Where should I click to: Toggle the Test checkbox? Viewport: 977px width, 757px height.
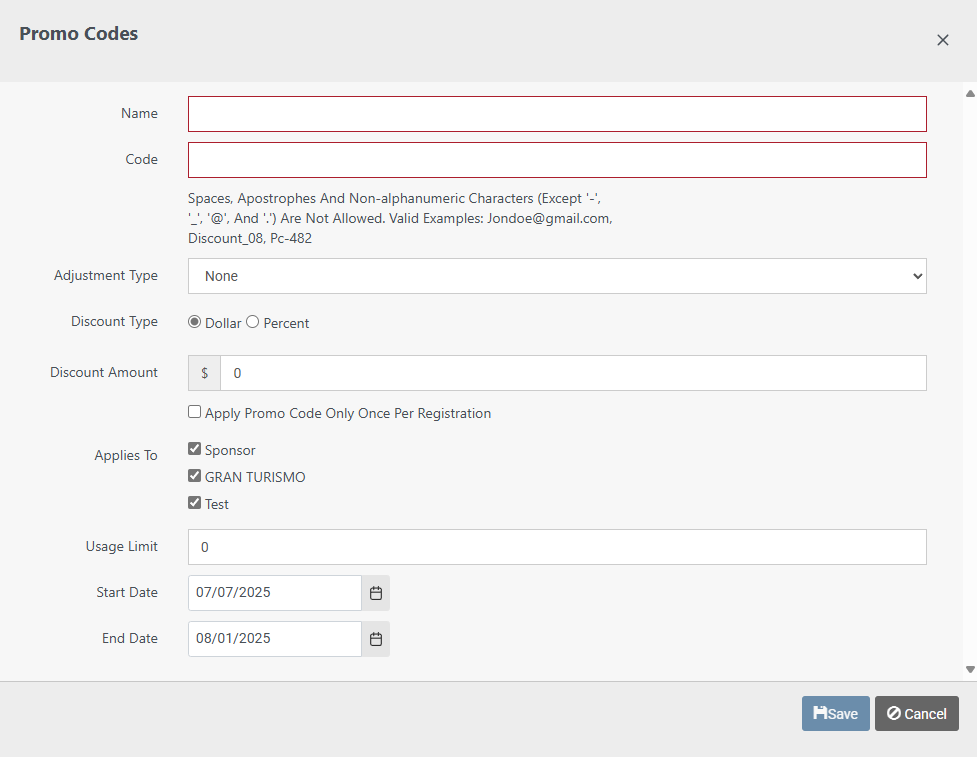195,503
